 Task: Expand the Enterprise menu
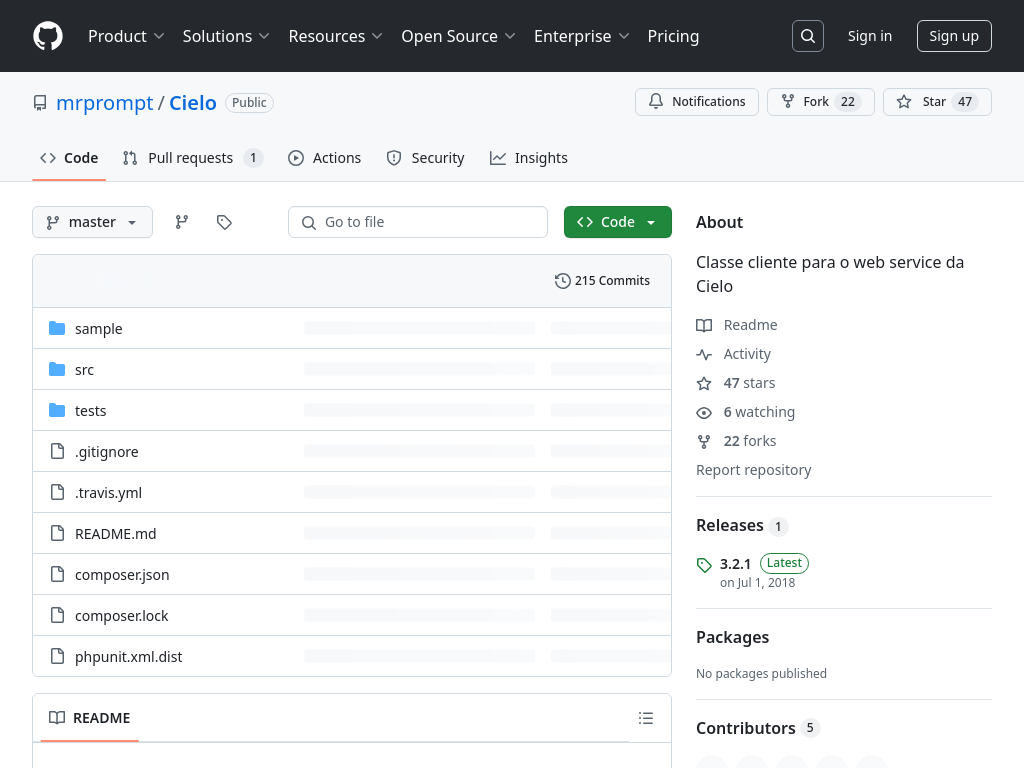(582, 36)
